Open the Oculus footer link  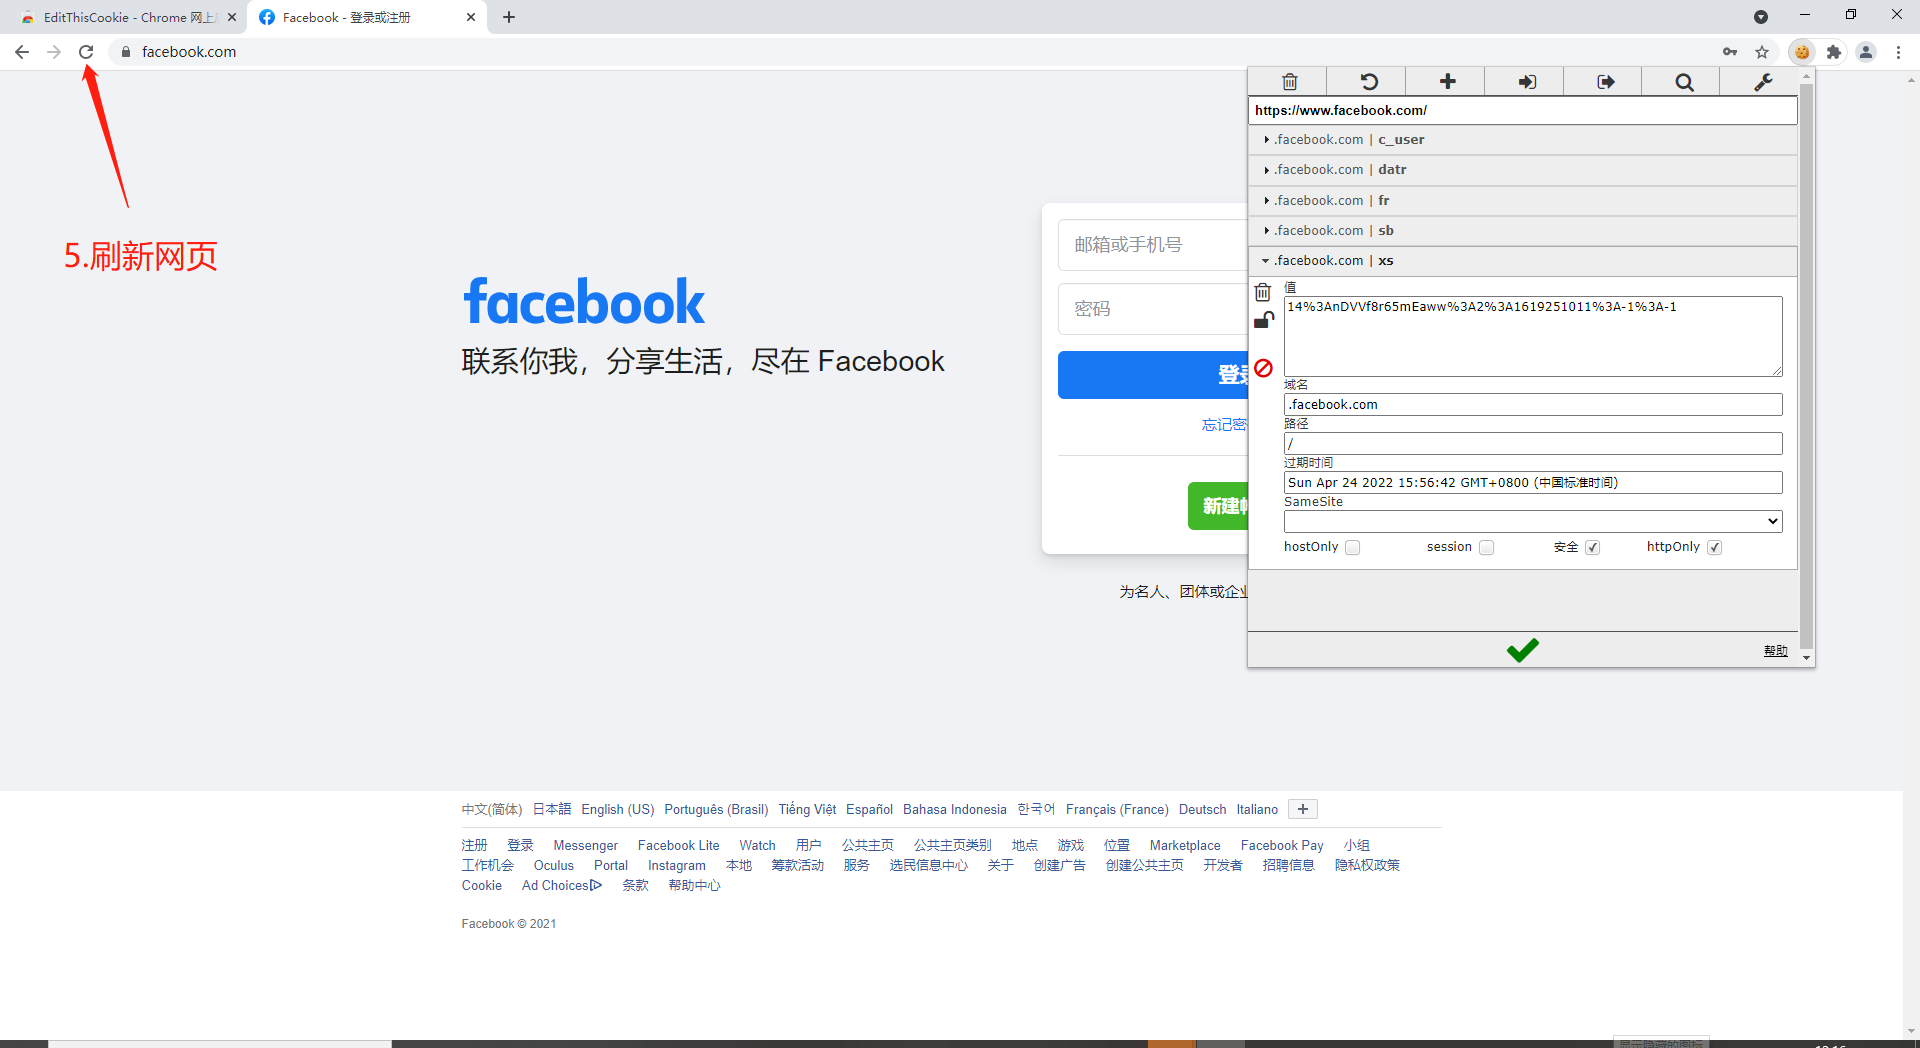[x=553, y=865]
